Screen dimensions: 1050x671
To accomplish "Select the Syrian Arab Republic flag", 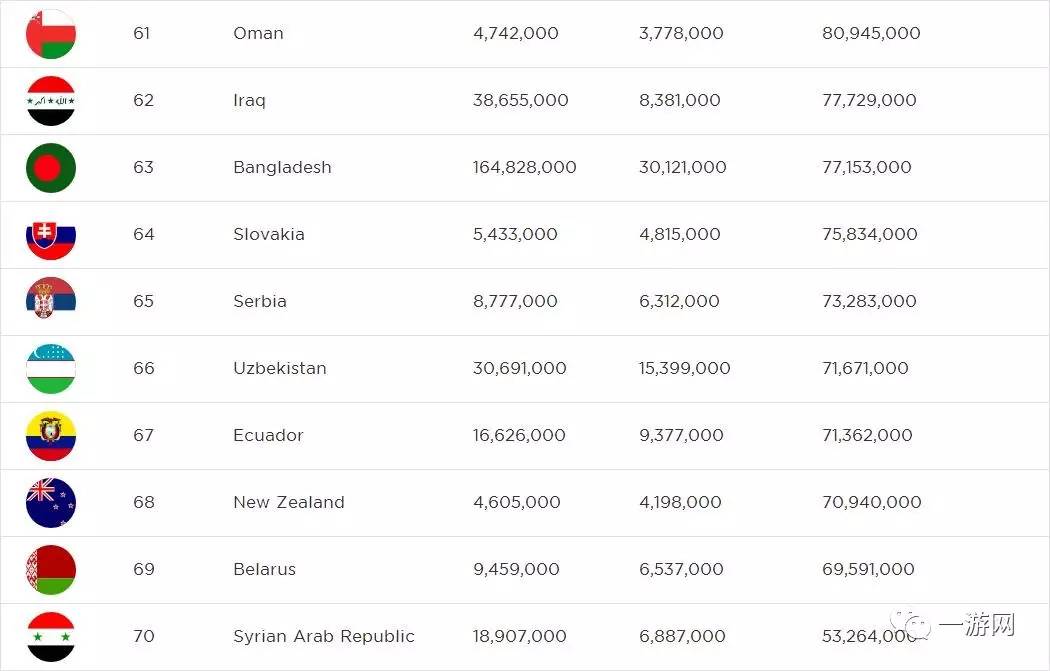I will click(51, 637).
